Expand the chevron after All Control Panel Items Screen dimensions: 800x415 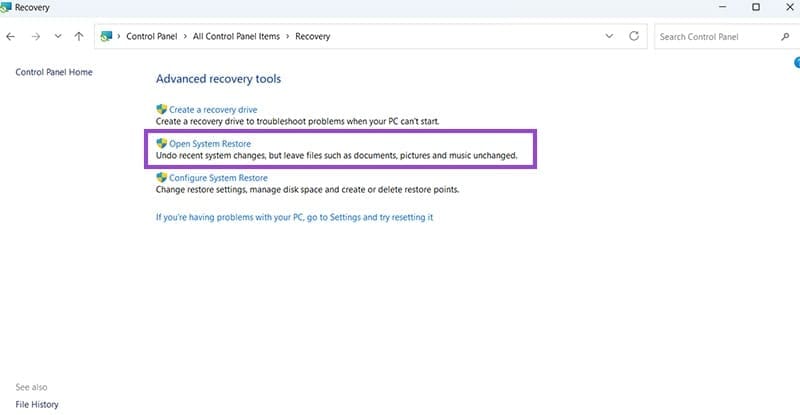point(288,36)
